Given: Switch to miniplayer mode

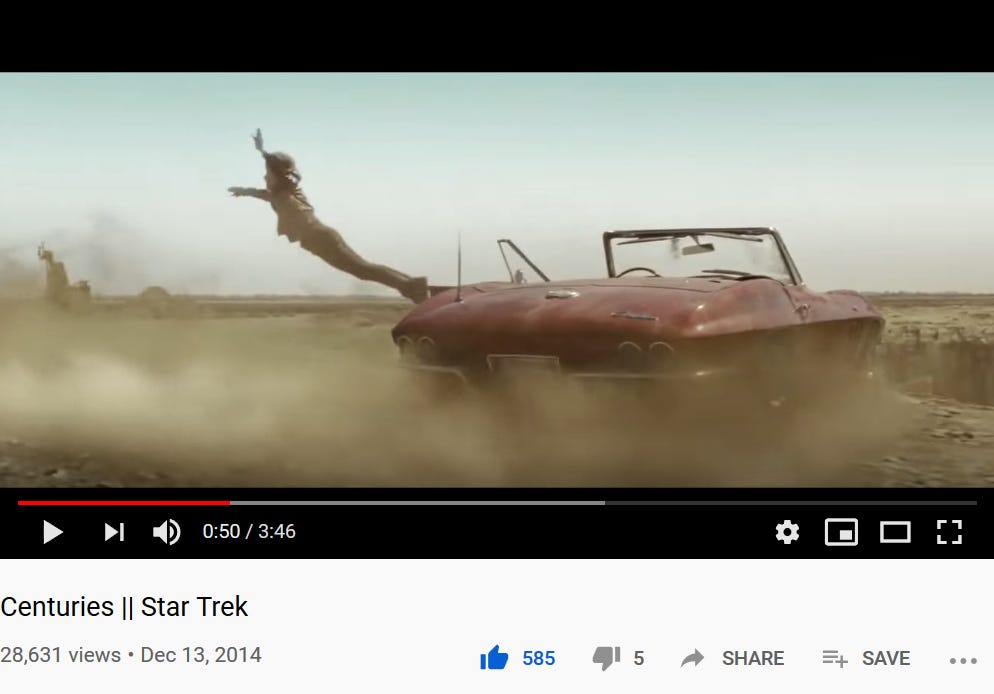Looking at the screenshot, I should [841, 532].
